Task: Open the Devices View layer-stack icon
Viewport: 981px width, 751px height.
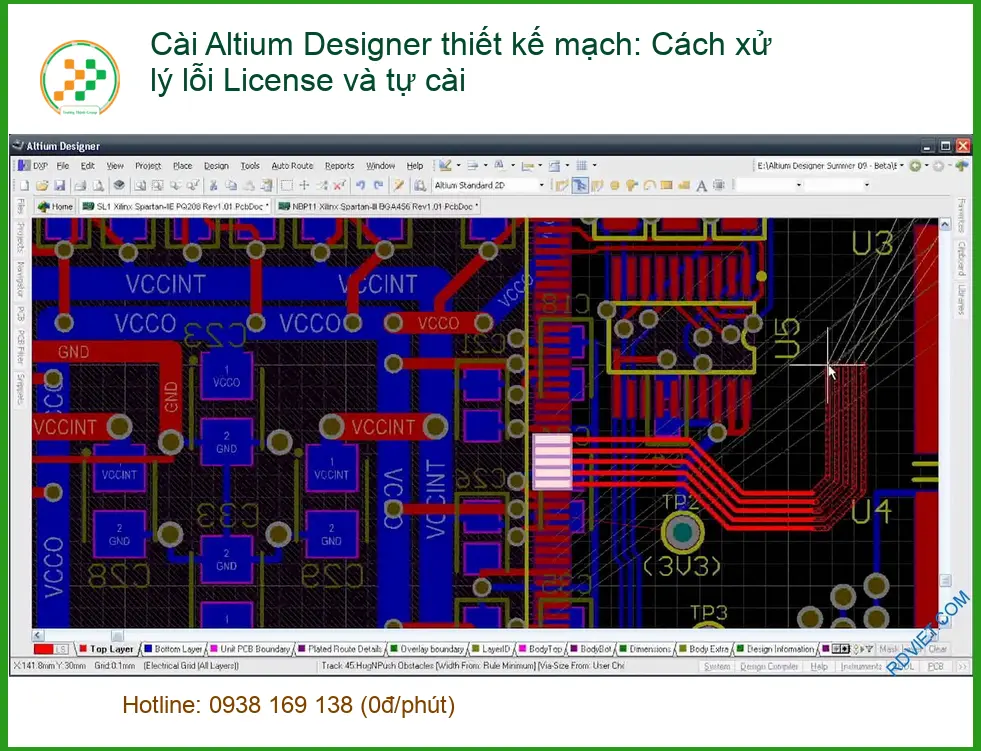Action: tap(119, 185)
